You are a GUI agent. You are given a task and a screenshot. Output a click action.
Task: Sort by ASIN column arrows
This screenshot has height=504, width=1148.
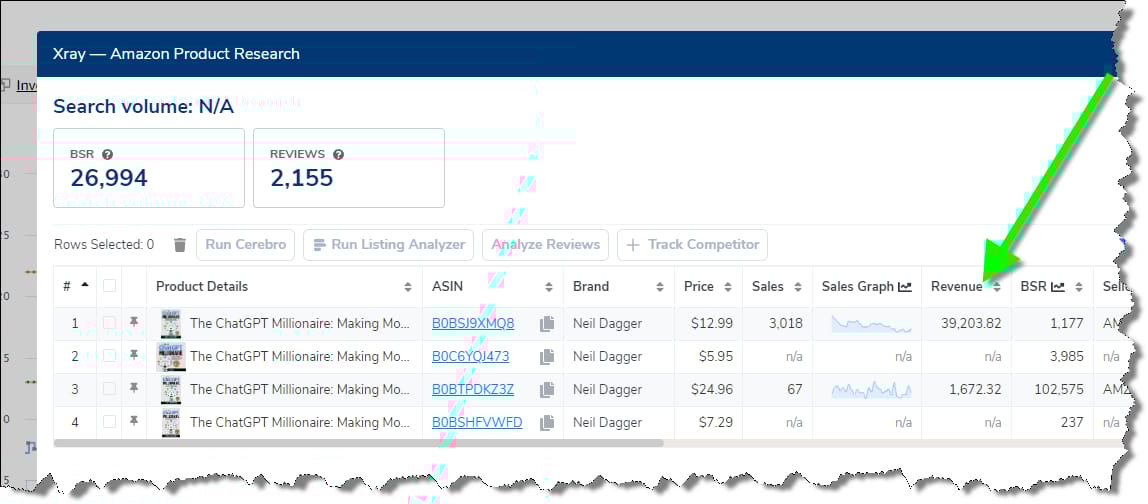(548, 287)
